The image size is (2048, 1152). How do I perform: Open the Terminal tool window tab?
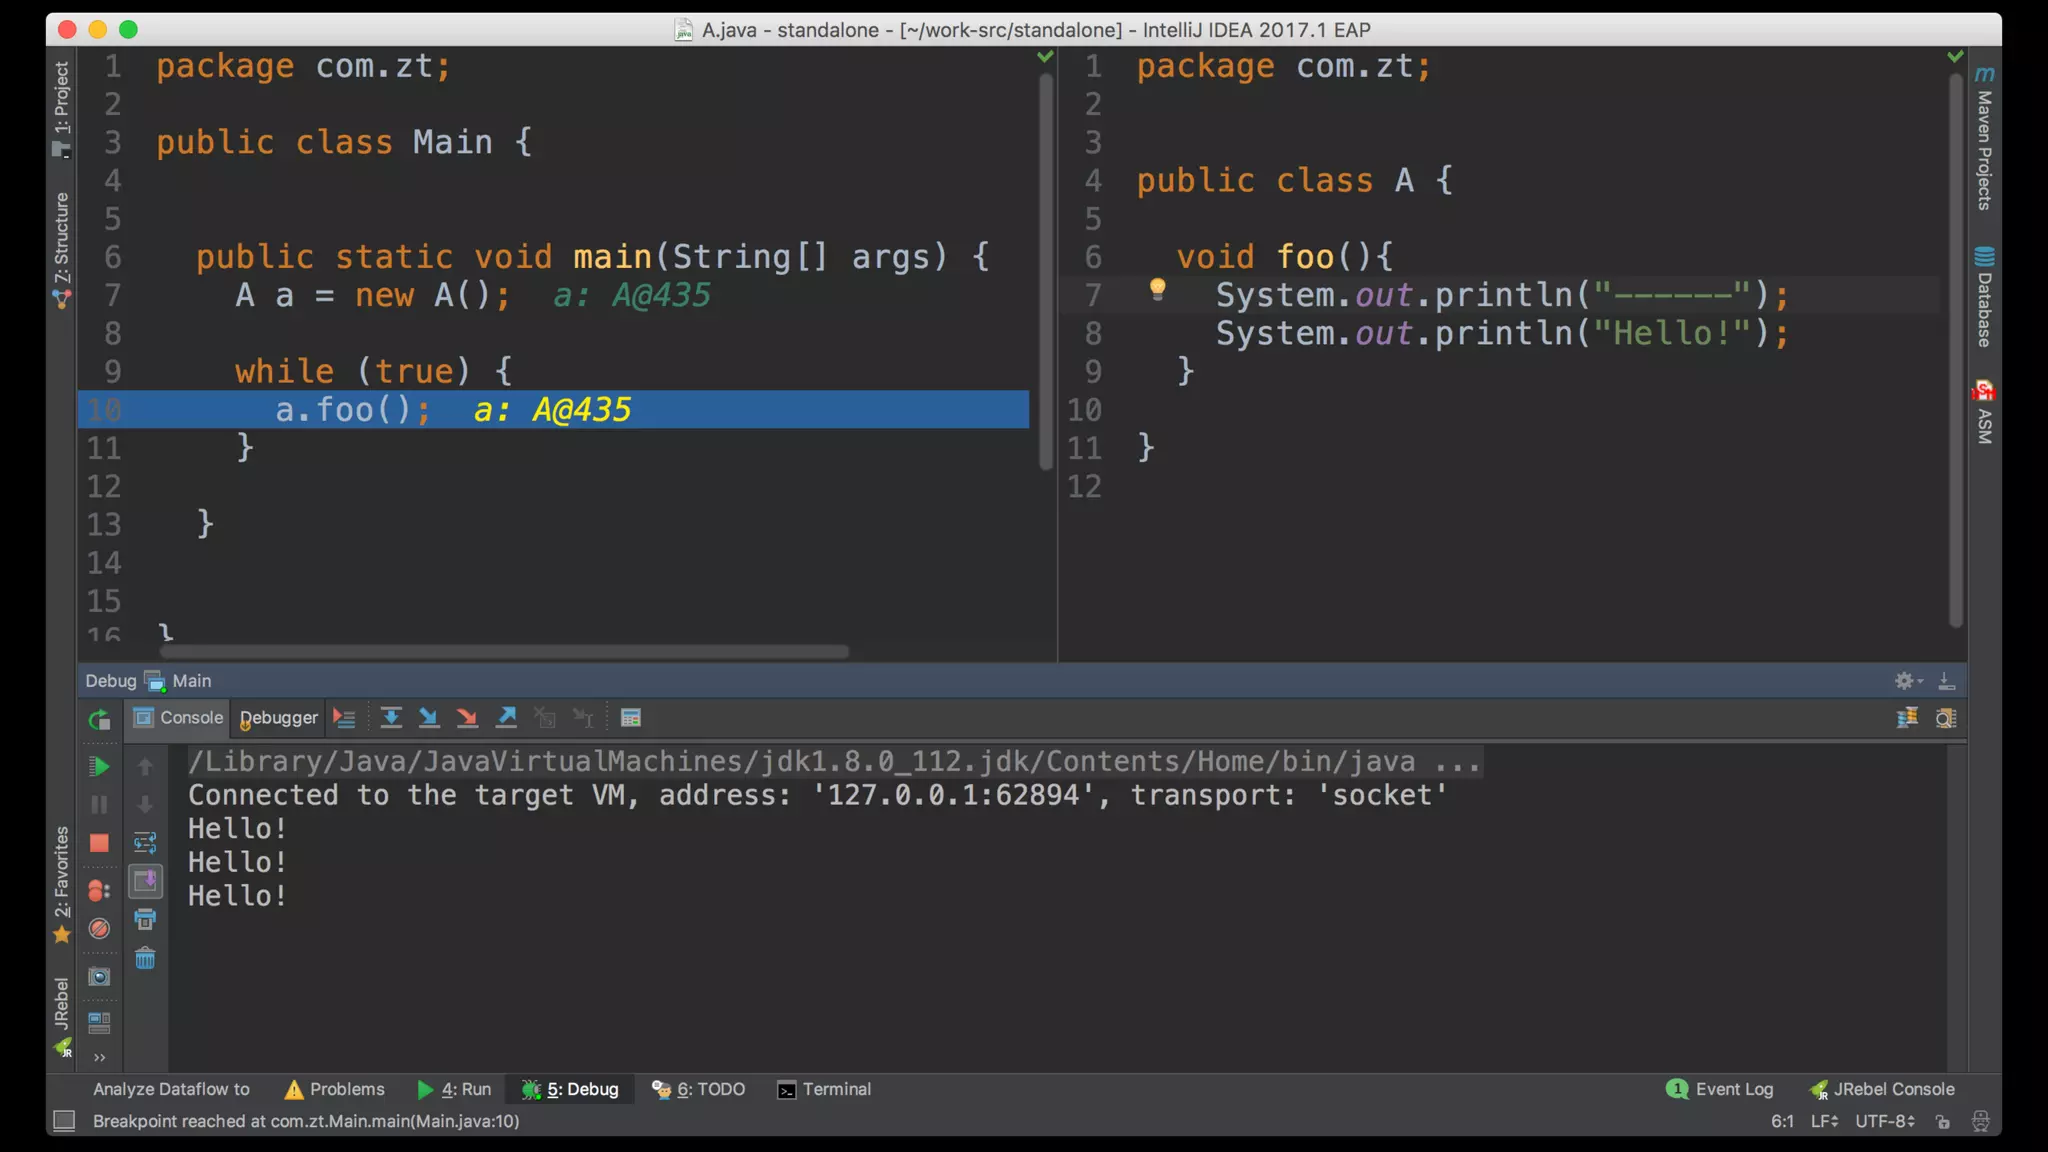[x=825, y=1089]
